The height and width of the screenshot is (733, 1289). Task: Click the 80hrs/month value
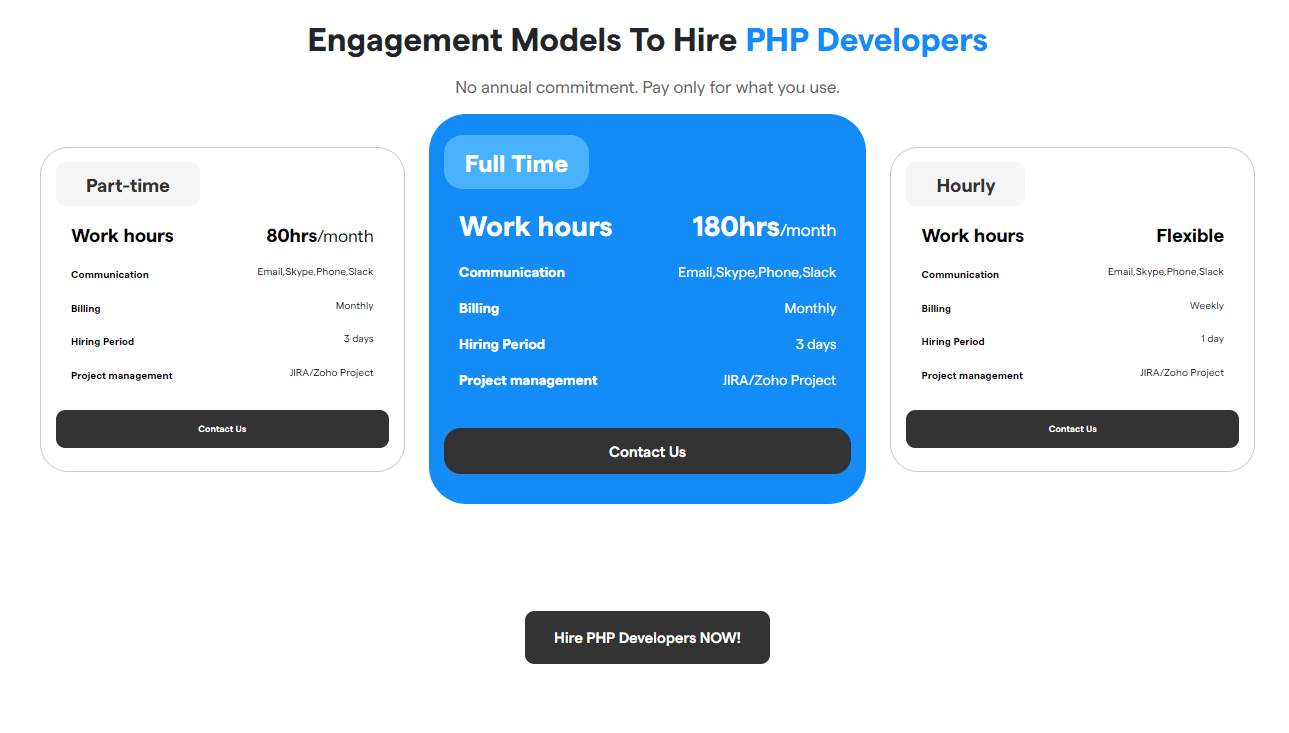[x=320, y=236]
